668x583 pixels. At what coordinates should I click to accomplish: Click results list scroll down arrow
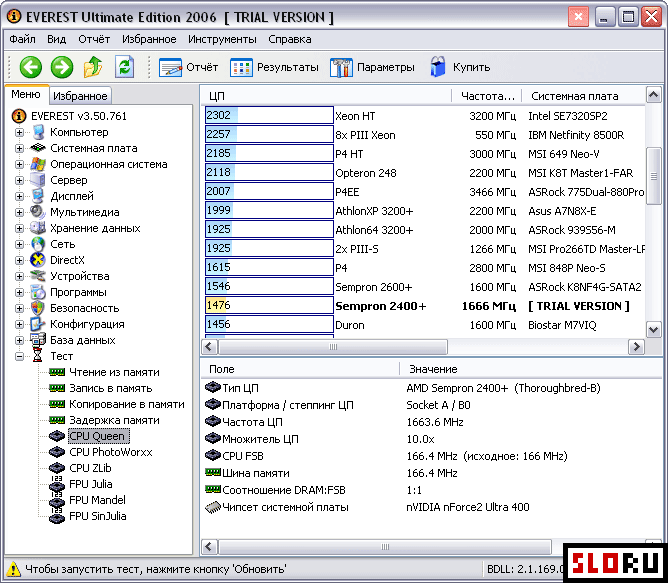tap(654, 329)
